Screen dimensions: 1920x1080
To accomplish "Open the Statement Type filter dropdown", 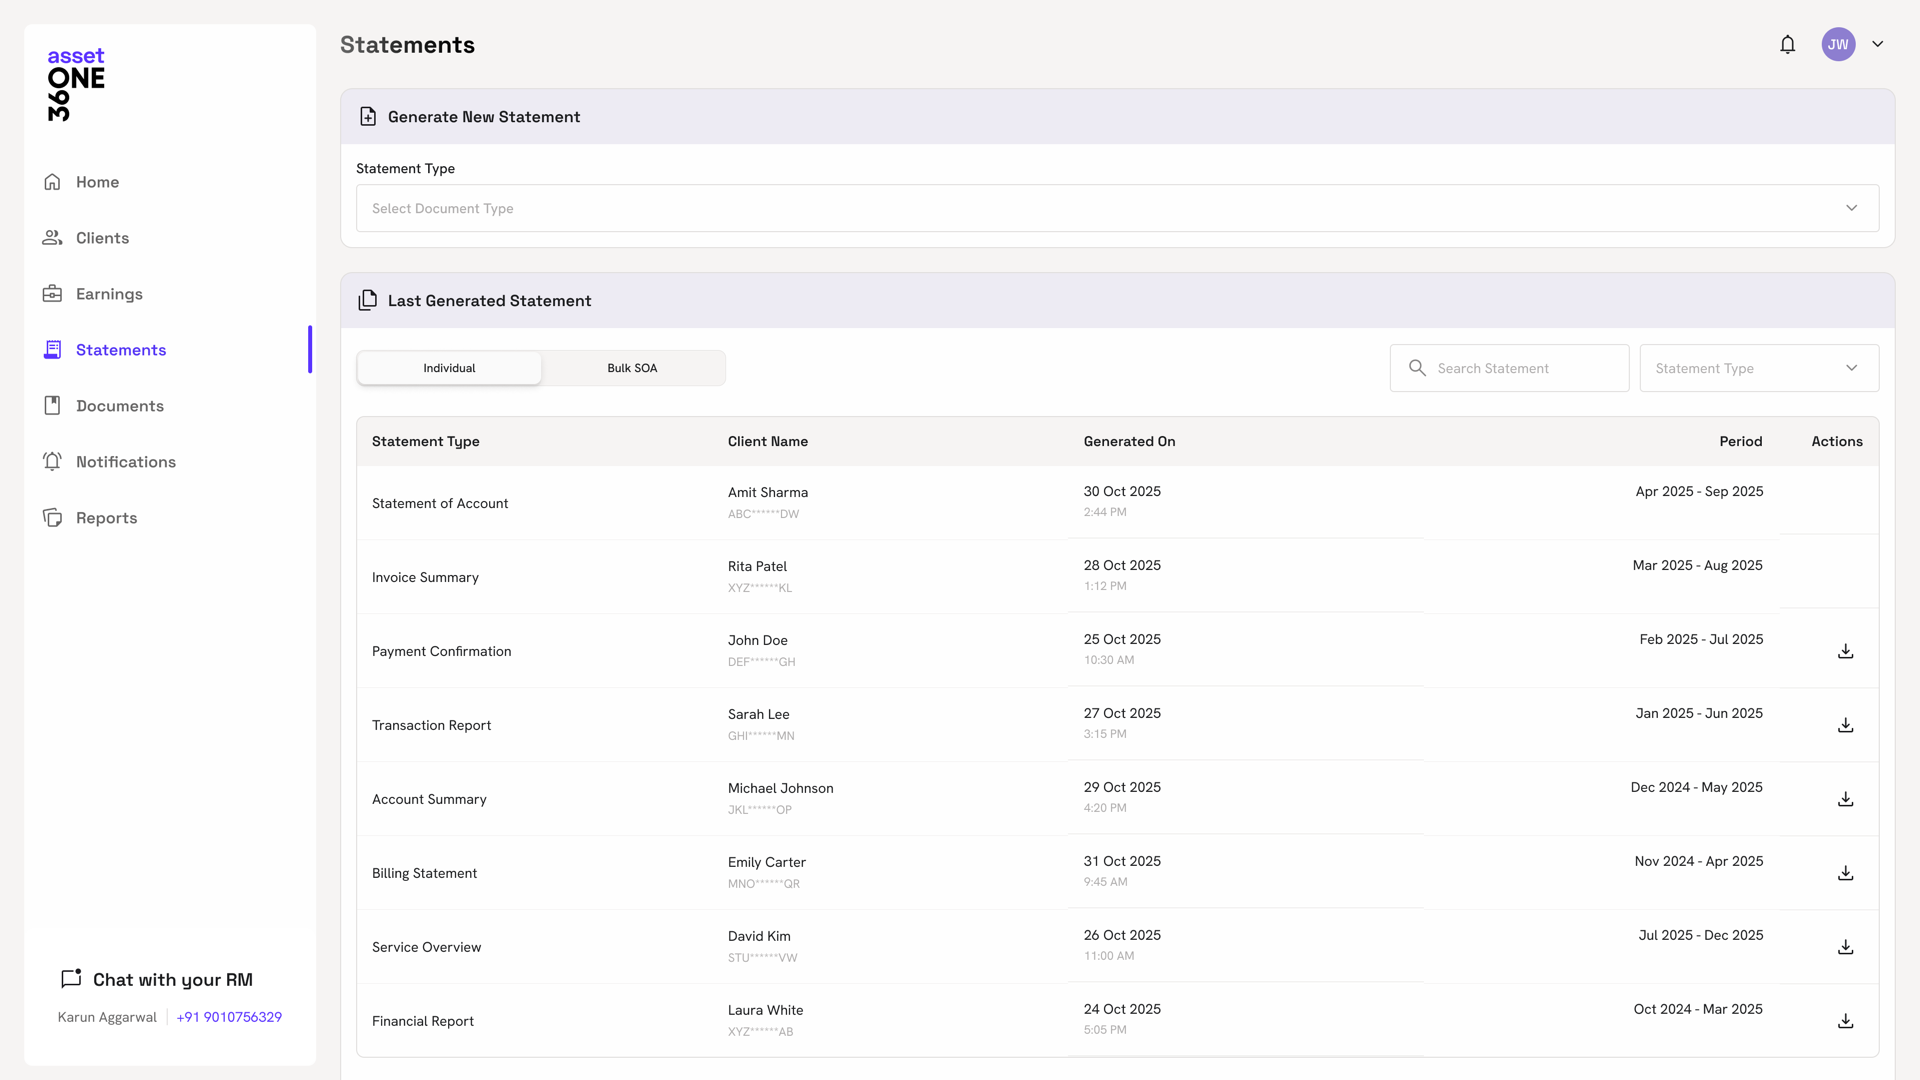I will 1759,368.
